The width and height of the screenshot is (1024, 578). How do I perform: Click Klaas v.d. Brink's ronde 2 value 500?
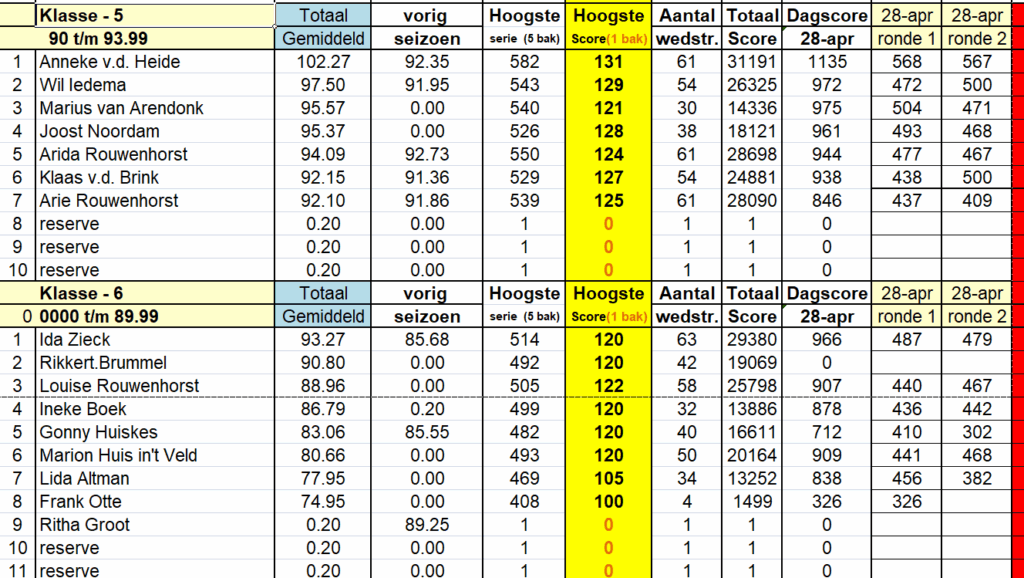tap(977, 178)
